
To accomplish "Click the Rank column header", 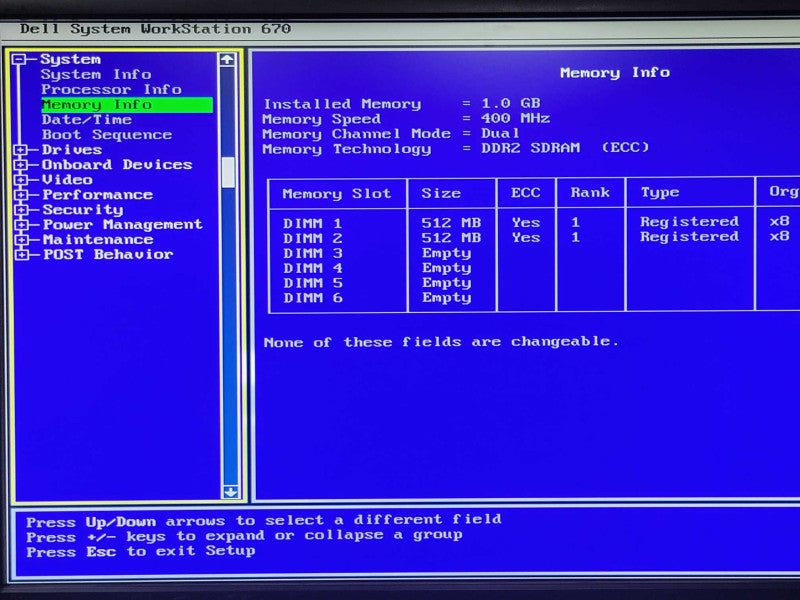I will point(590,193).
